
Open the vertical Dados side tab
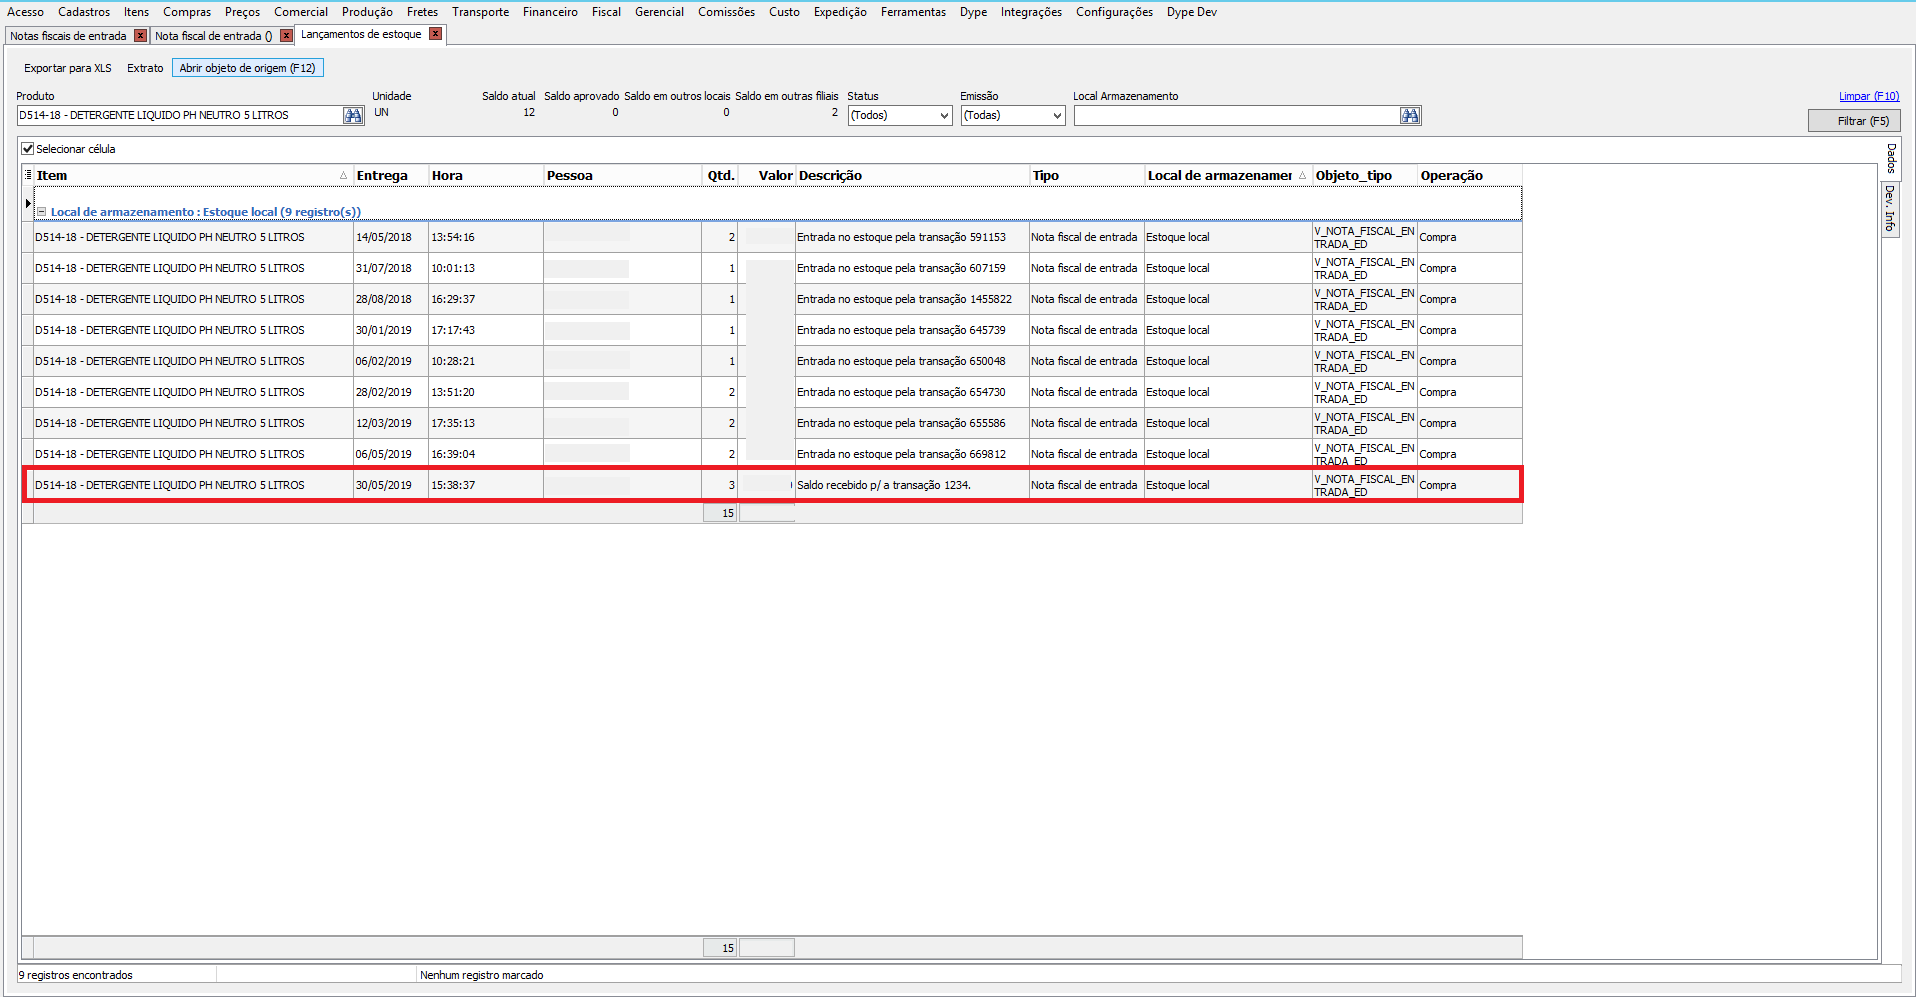(1891, 159)
